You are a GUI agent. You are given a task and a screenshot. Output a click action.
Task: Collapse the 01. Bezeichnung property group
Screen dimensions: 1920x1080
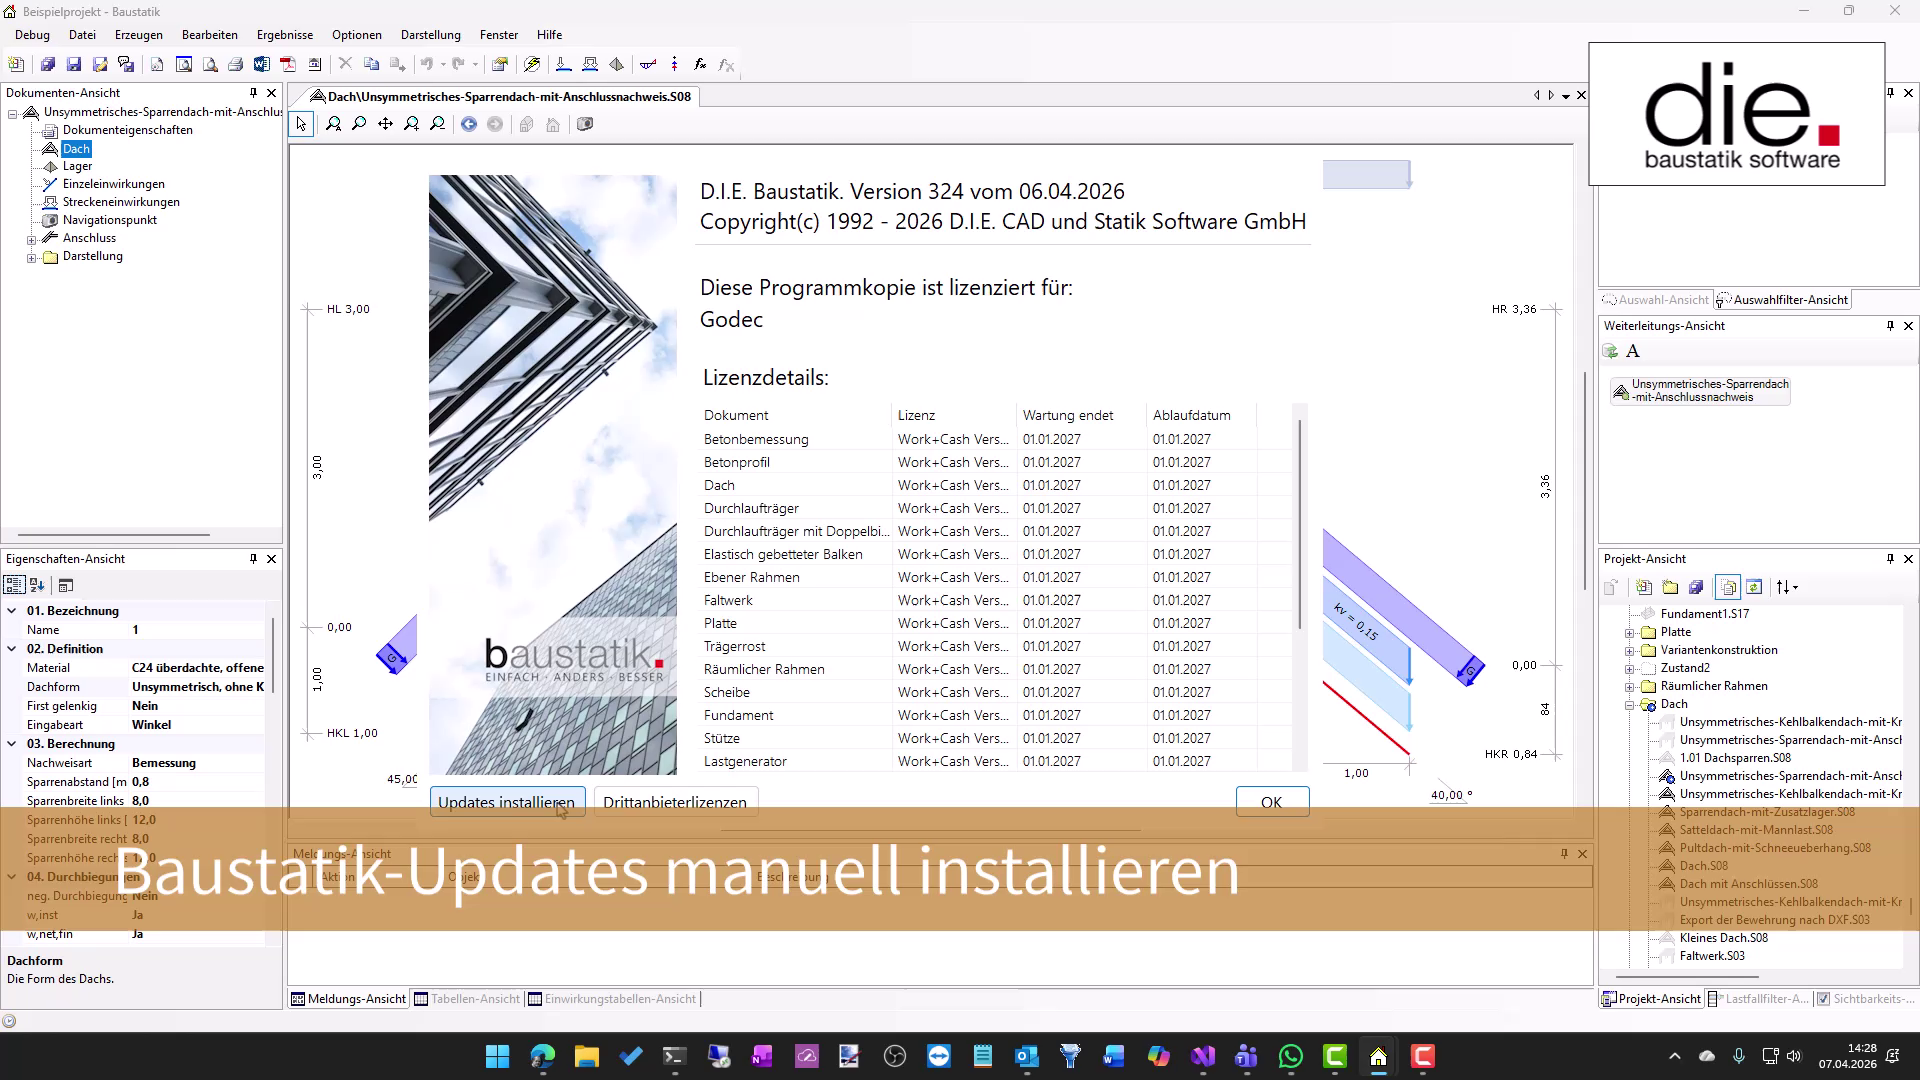(12, 611)
